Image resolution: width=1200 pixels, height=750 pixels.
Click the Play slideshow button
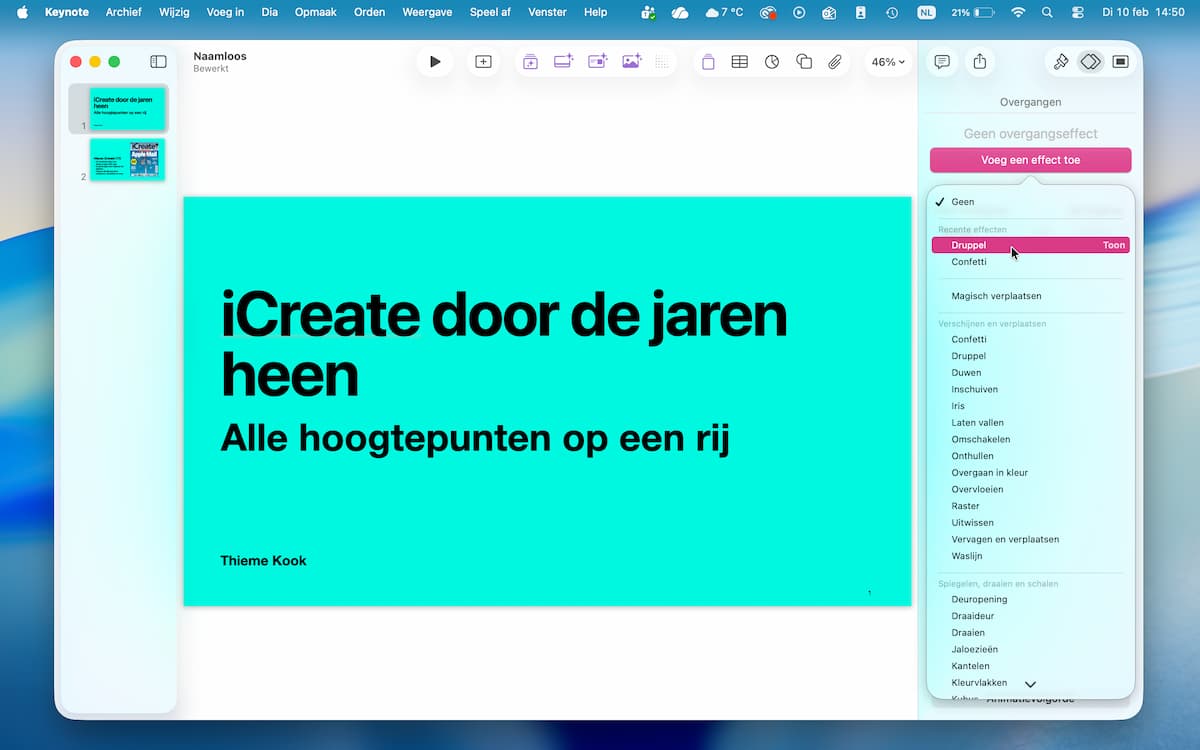point(434,62)
